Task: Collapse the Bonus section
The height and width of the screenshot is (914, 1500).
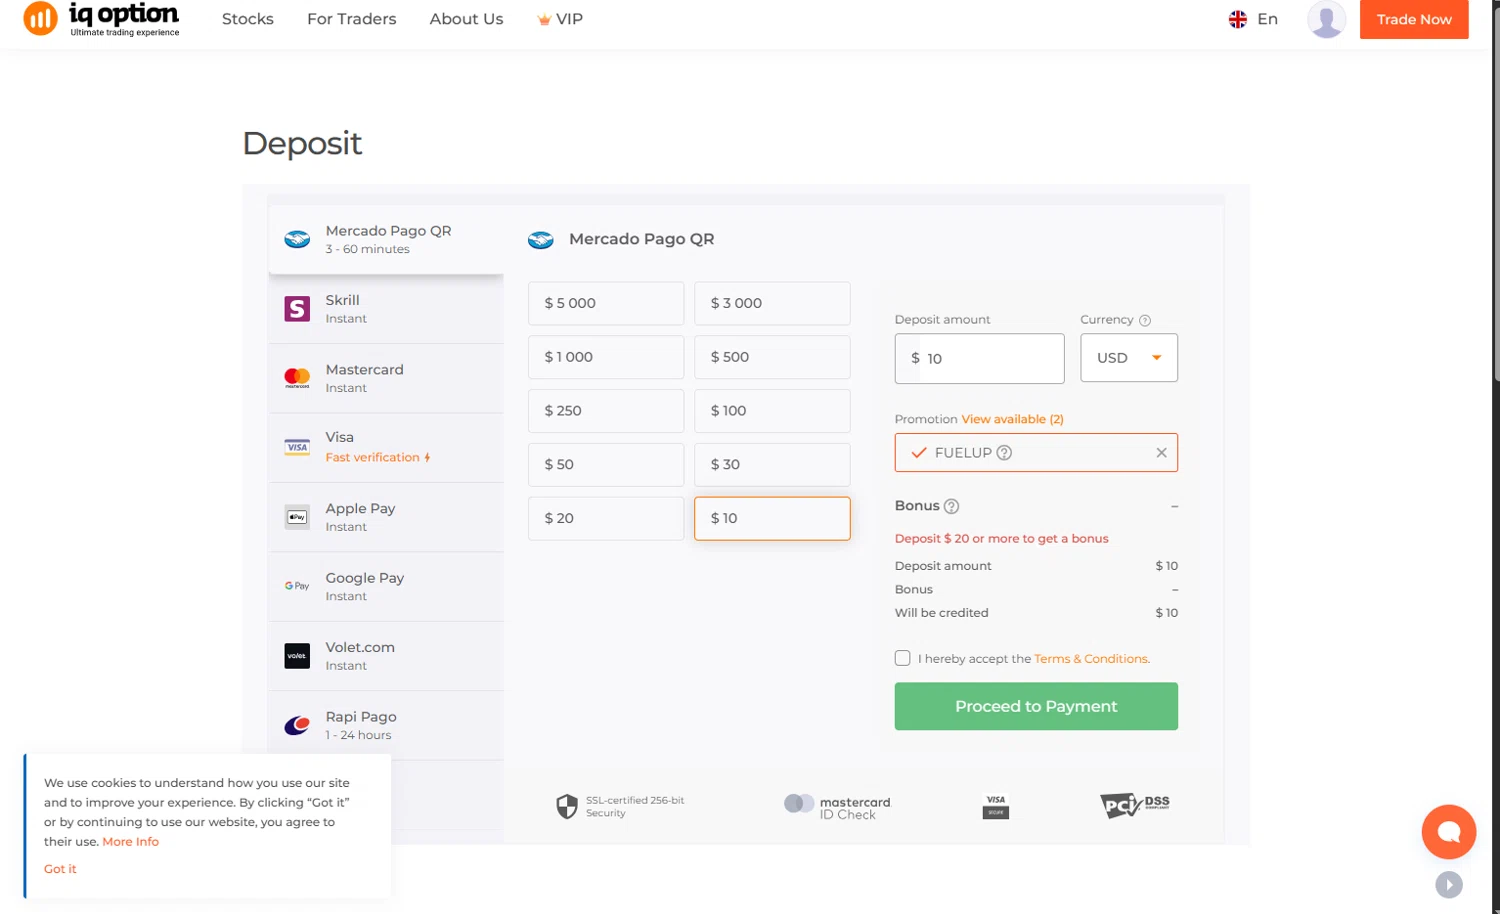Action: coord(1174,506)
